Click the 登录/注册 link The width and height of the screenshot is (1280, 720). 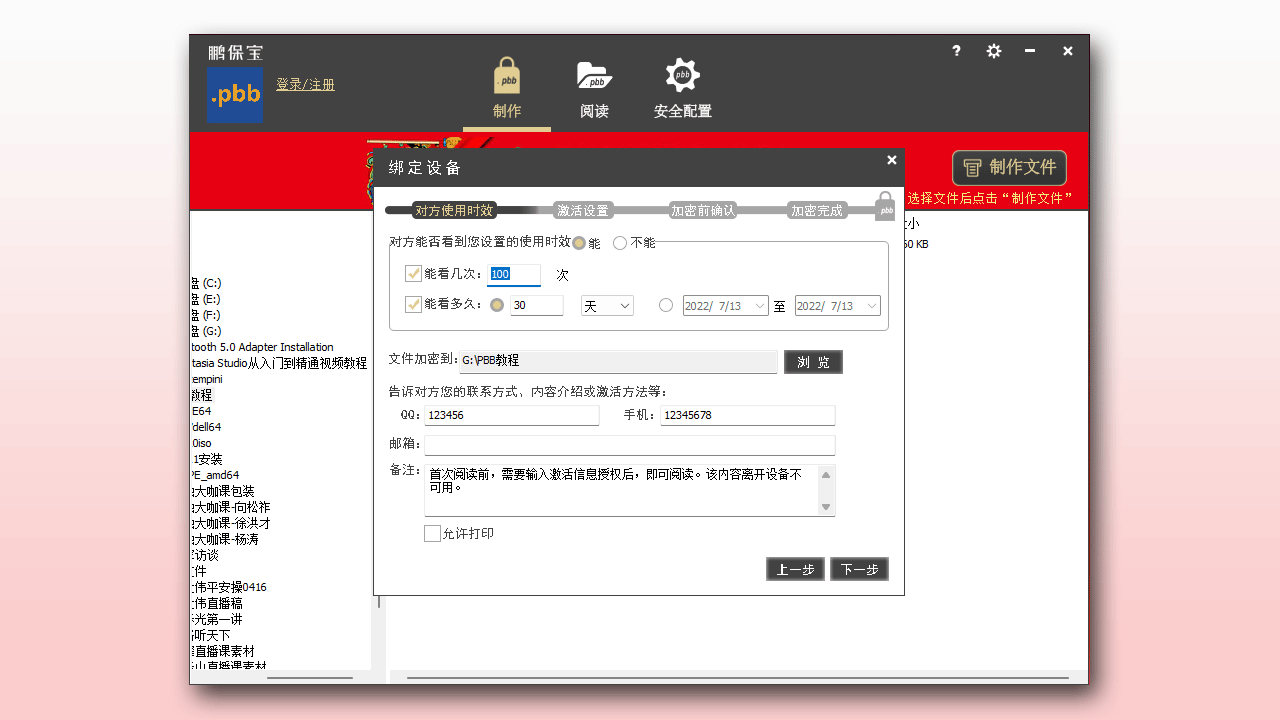tap(304, 84)
